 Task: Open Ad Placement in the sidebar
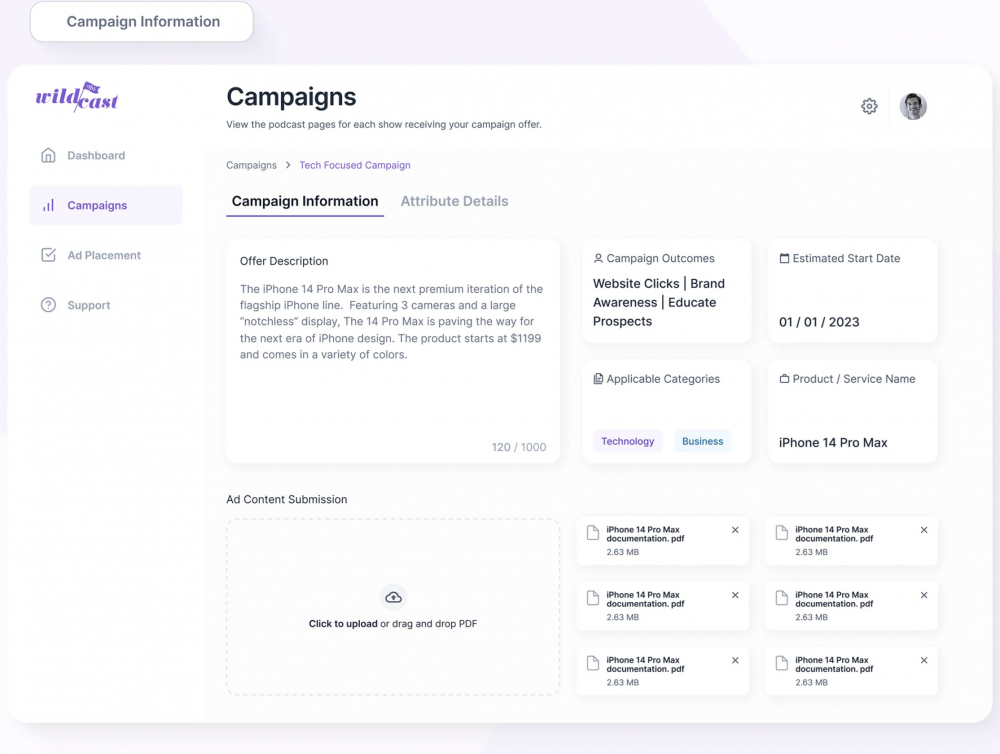106,255
